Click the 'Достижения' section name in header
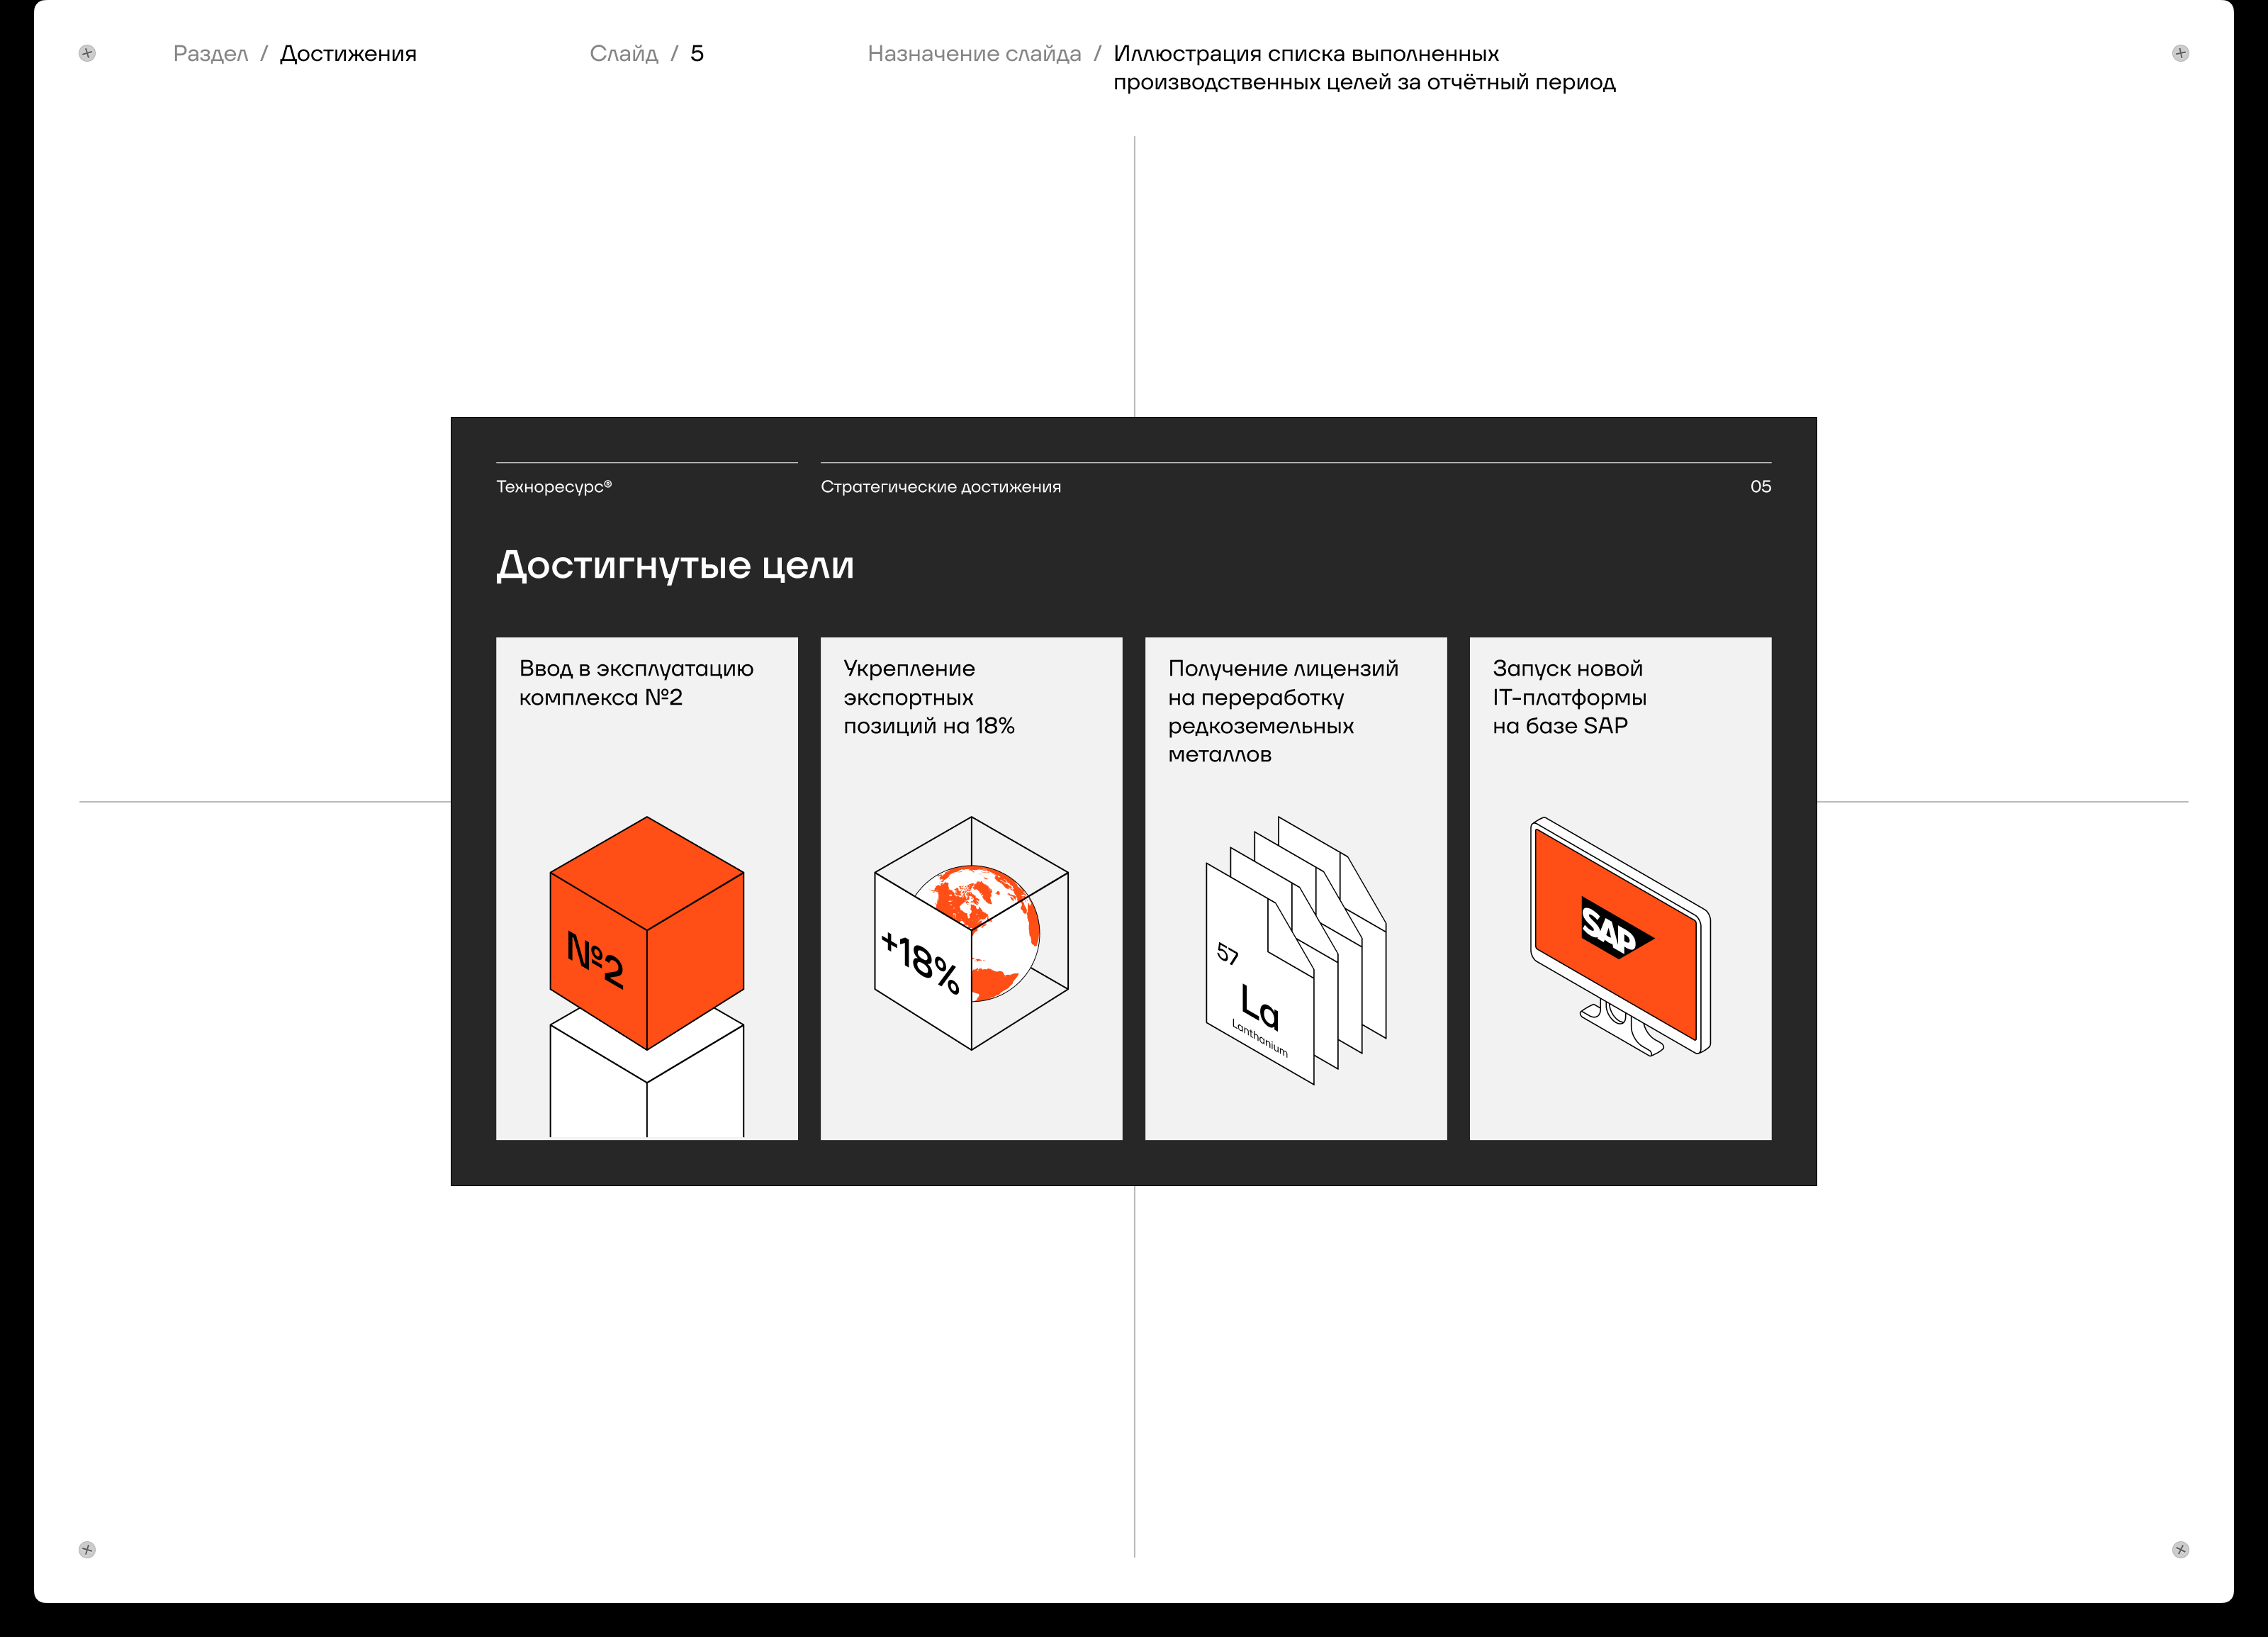This screenshot has width=2268, height=1637. [348, 54]
